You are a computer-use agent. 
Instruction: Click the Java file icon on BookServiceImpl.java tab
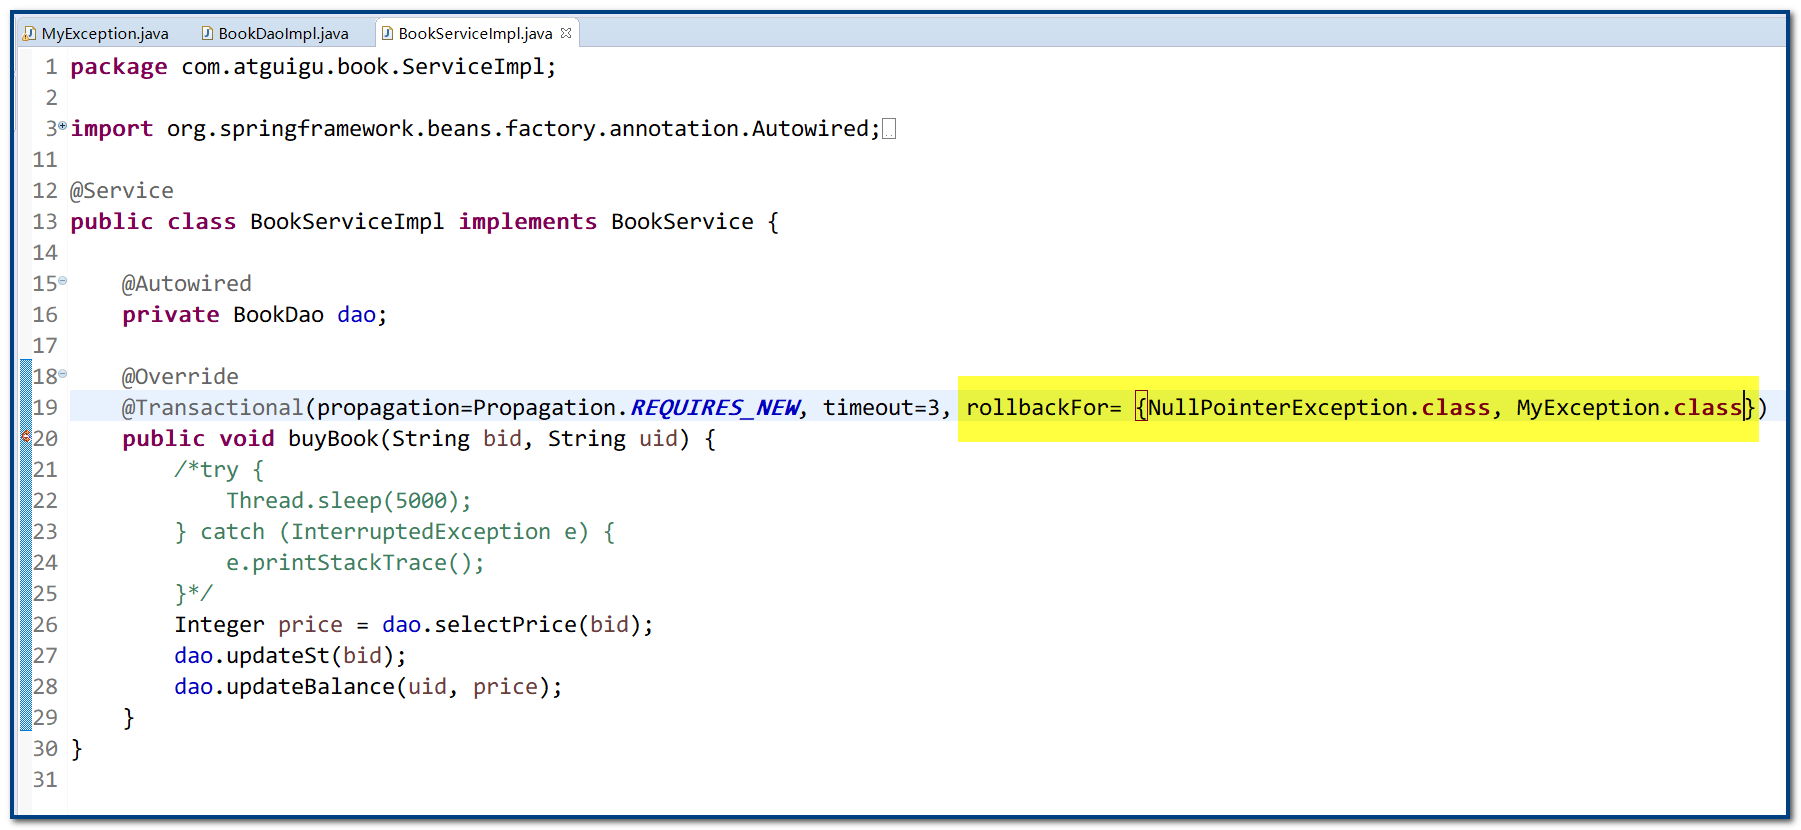click(x=387, y=33)
